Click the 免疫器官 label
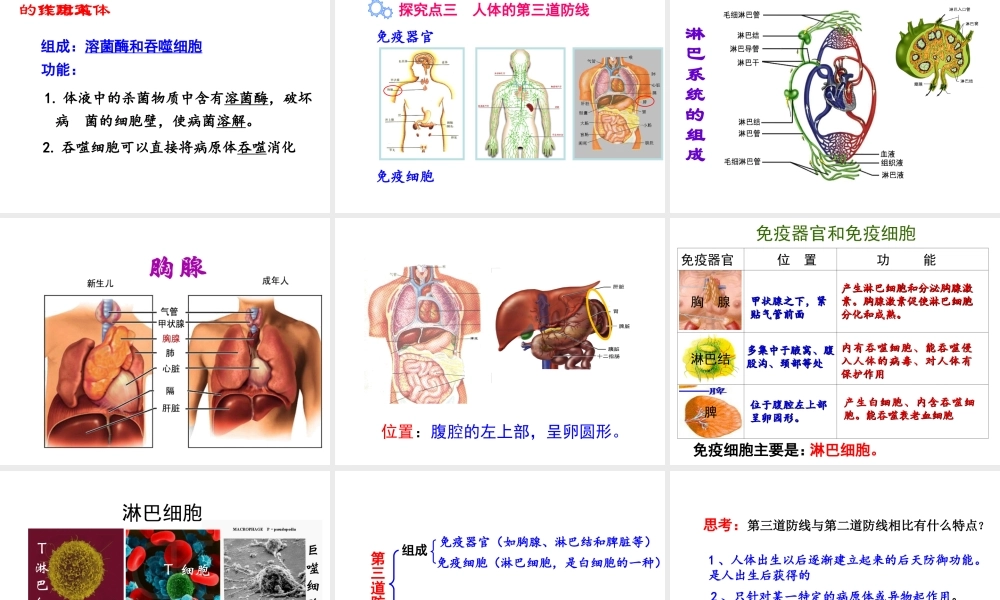Image resolution: width=1000 pixels, height=600 pixels. (404, 37)
